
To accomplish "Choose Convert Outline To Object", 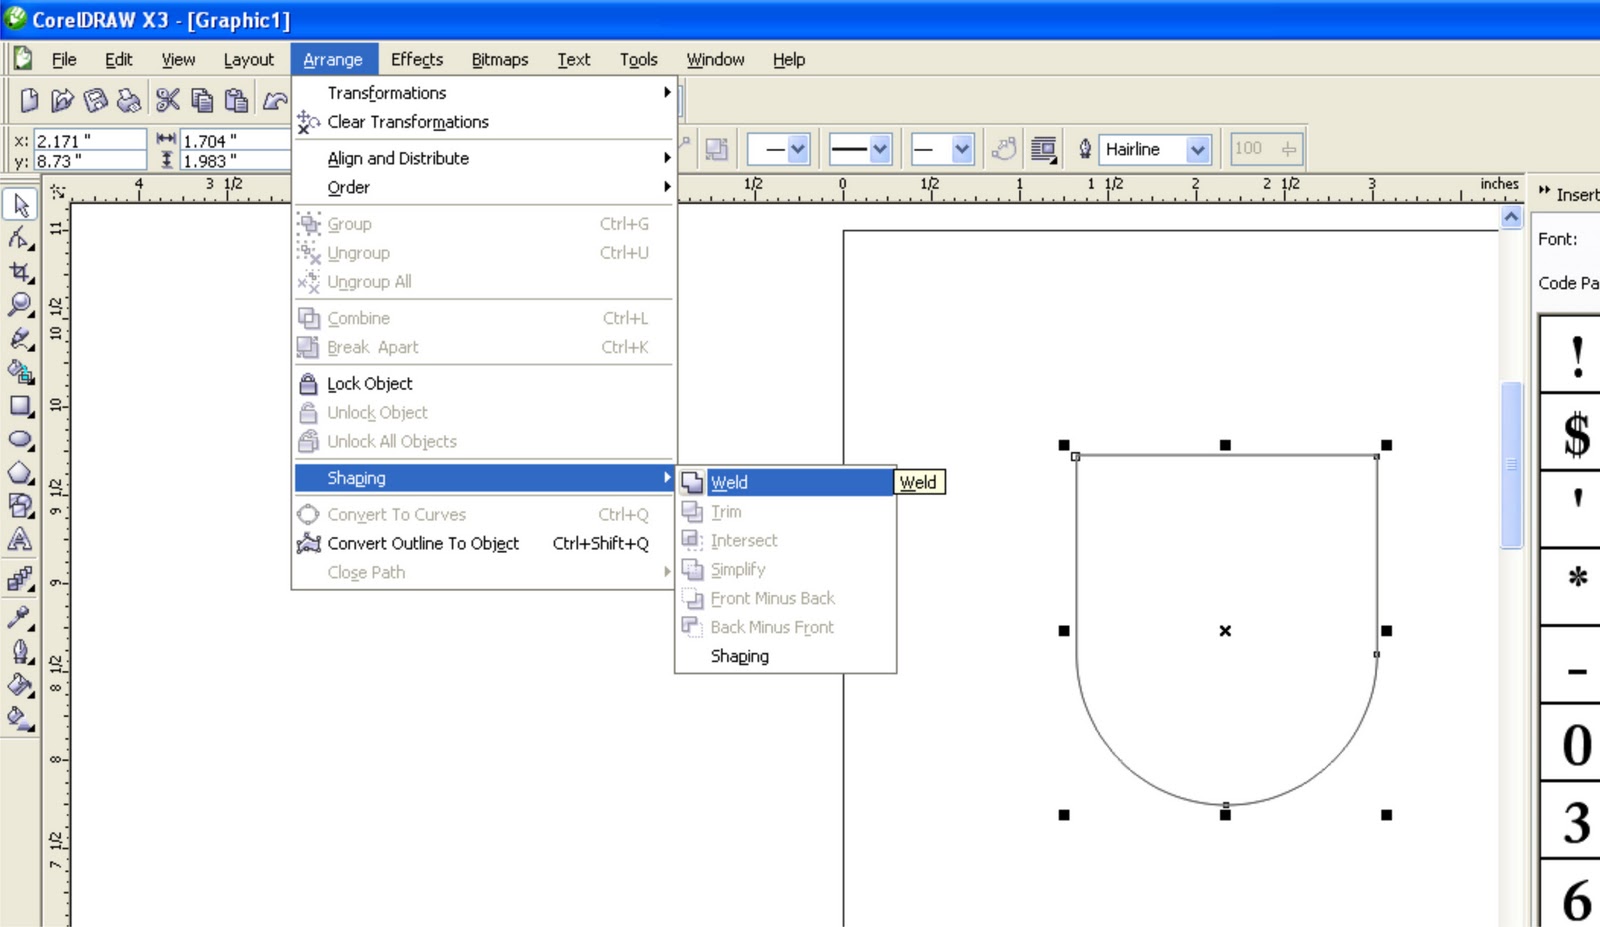I will 484,543.
